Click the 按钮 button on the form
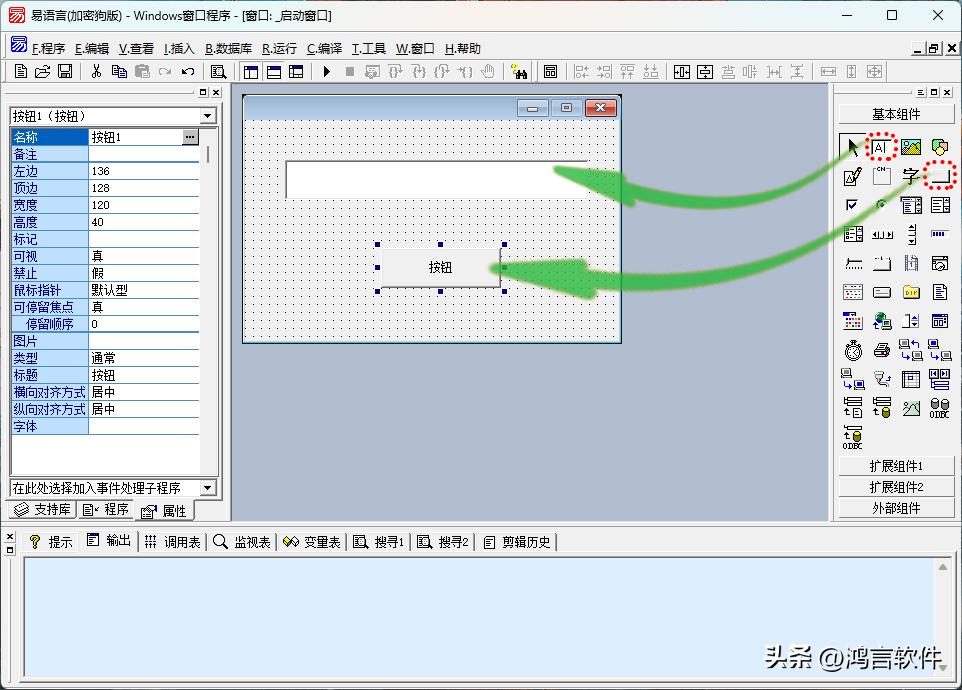962x690 pixels. point(440,267)
